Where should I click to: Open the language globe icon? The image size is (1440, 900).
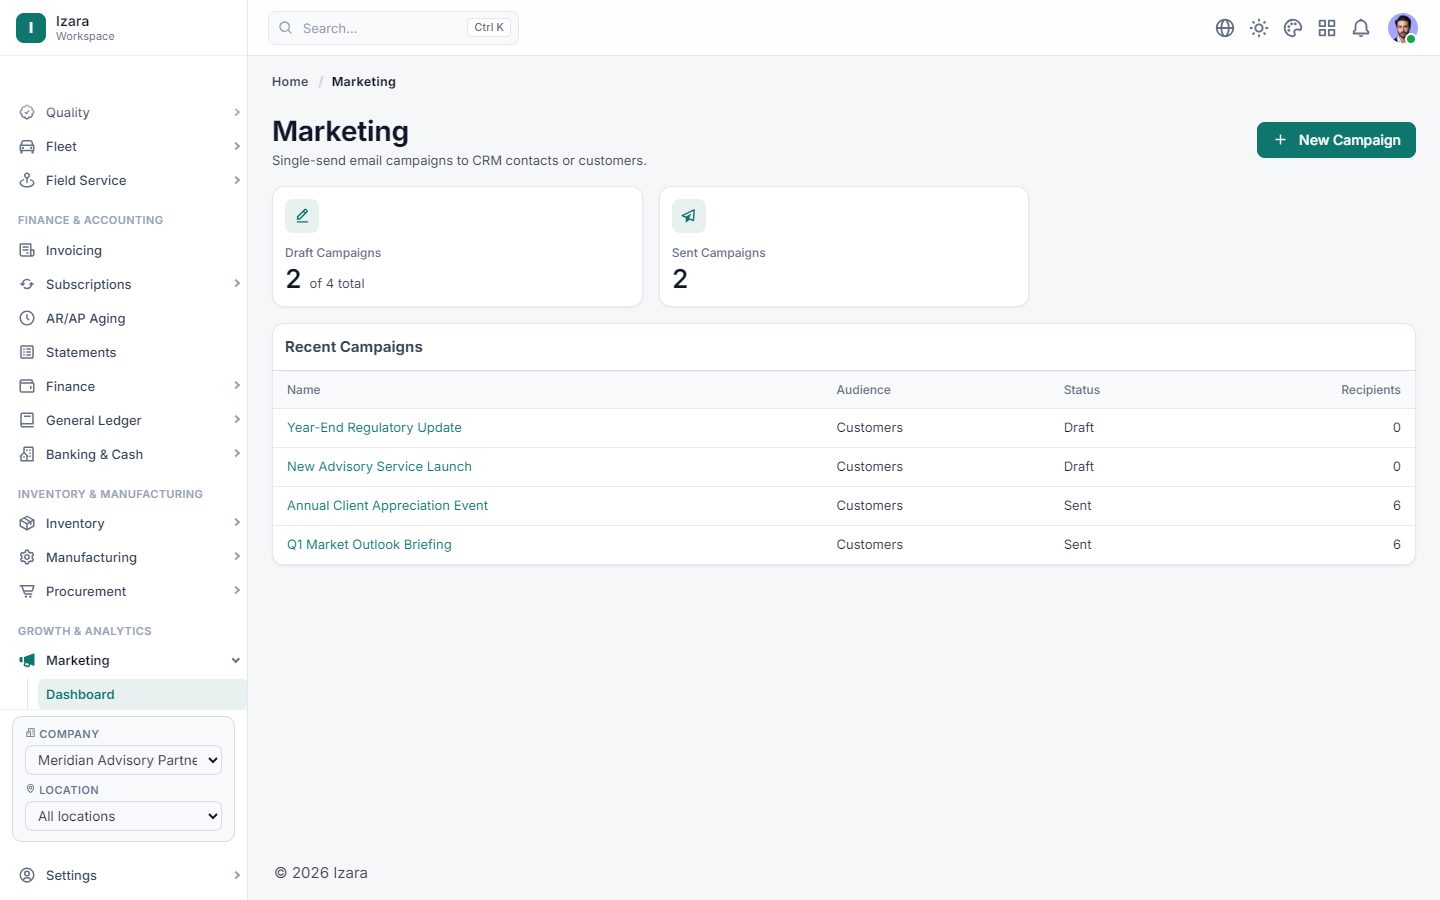tap(1225, 28)
